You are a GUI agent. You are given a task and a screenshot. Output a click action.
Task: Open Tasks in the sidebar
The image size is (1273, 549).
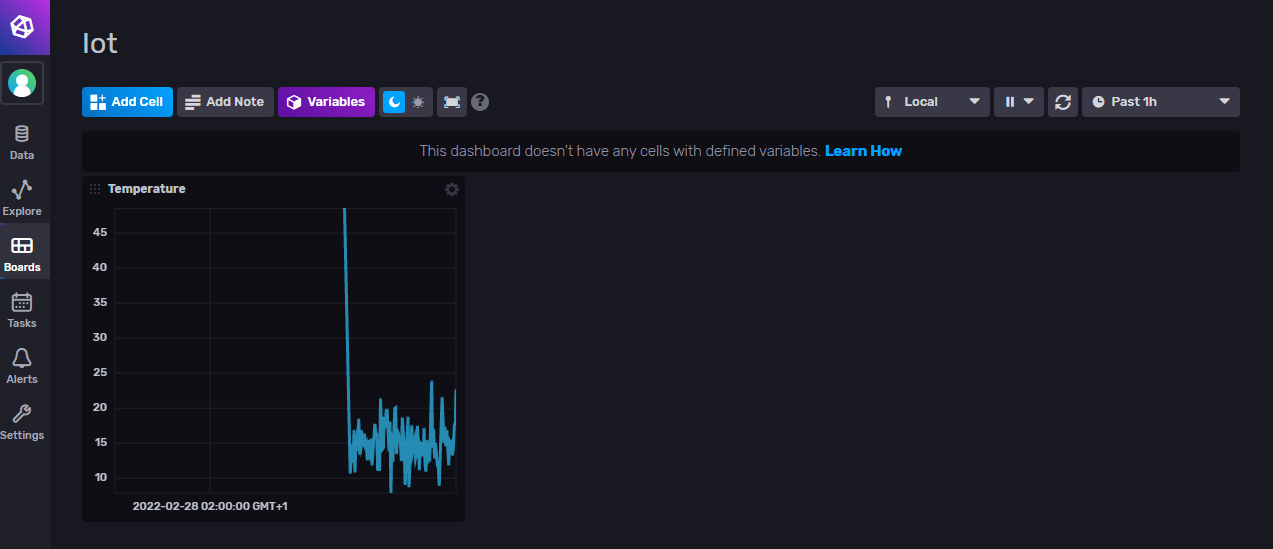(22, 310)
